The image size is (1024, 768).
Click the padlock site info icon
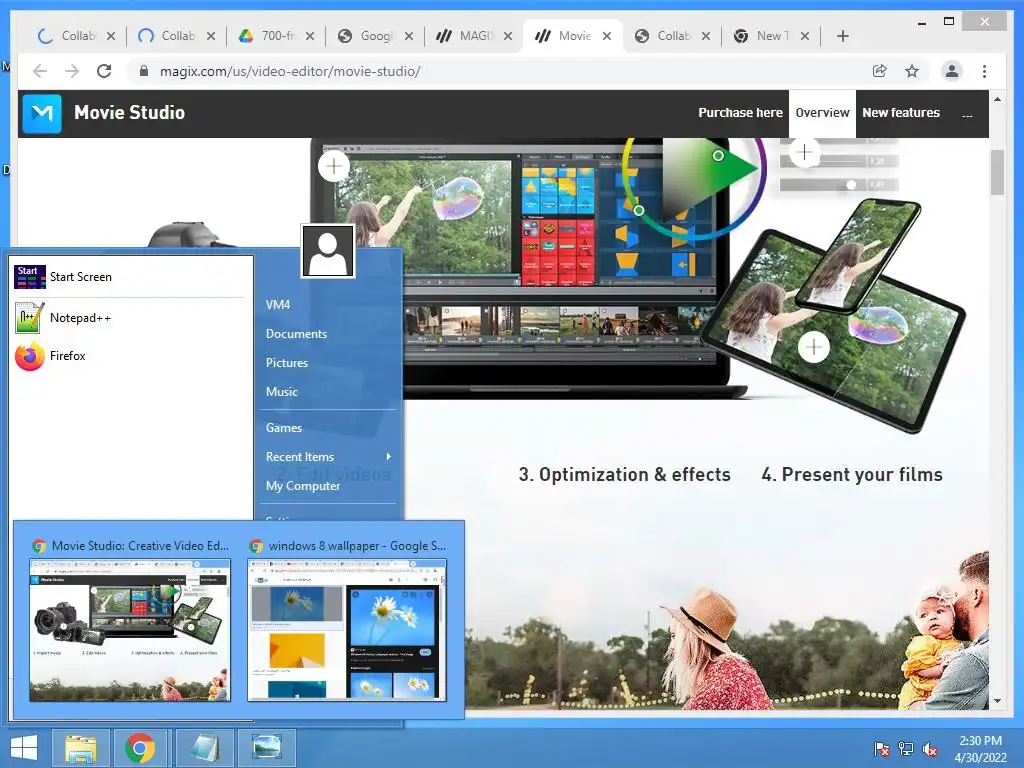(x=144, y=71)
